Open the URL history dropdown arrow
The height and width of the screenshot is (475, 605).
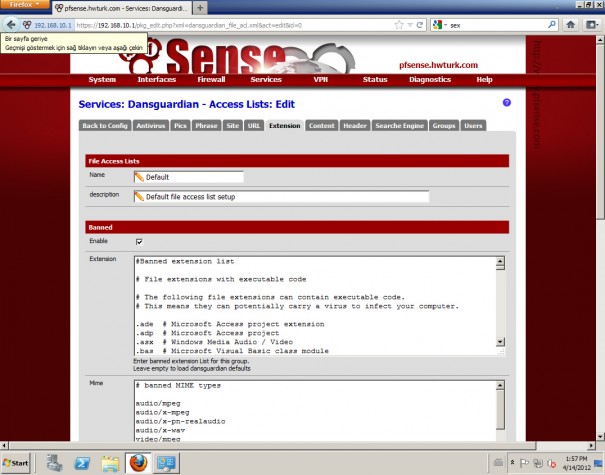(x=410, y=25)
